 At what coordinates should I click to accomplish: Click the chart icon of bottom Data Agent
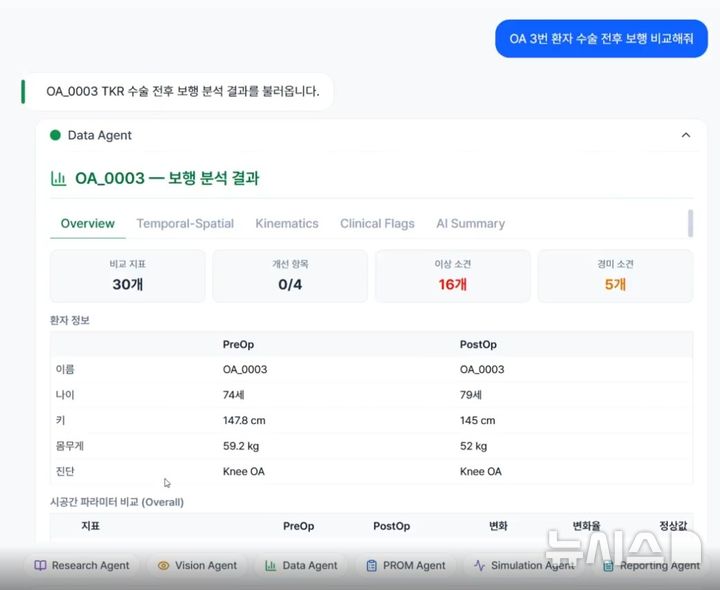270,566
